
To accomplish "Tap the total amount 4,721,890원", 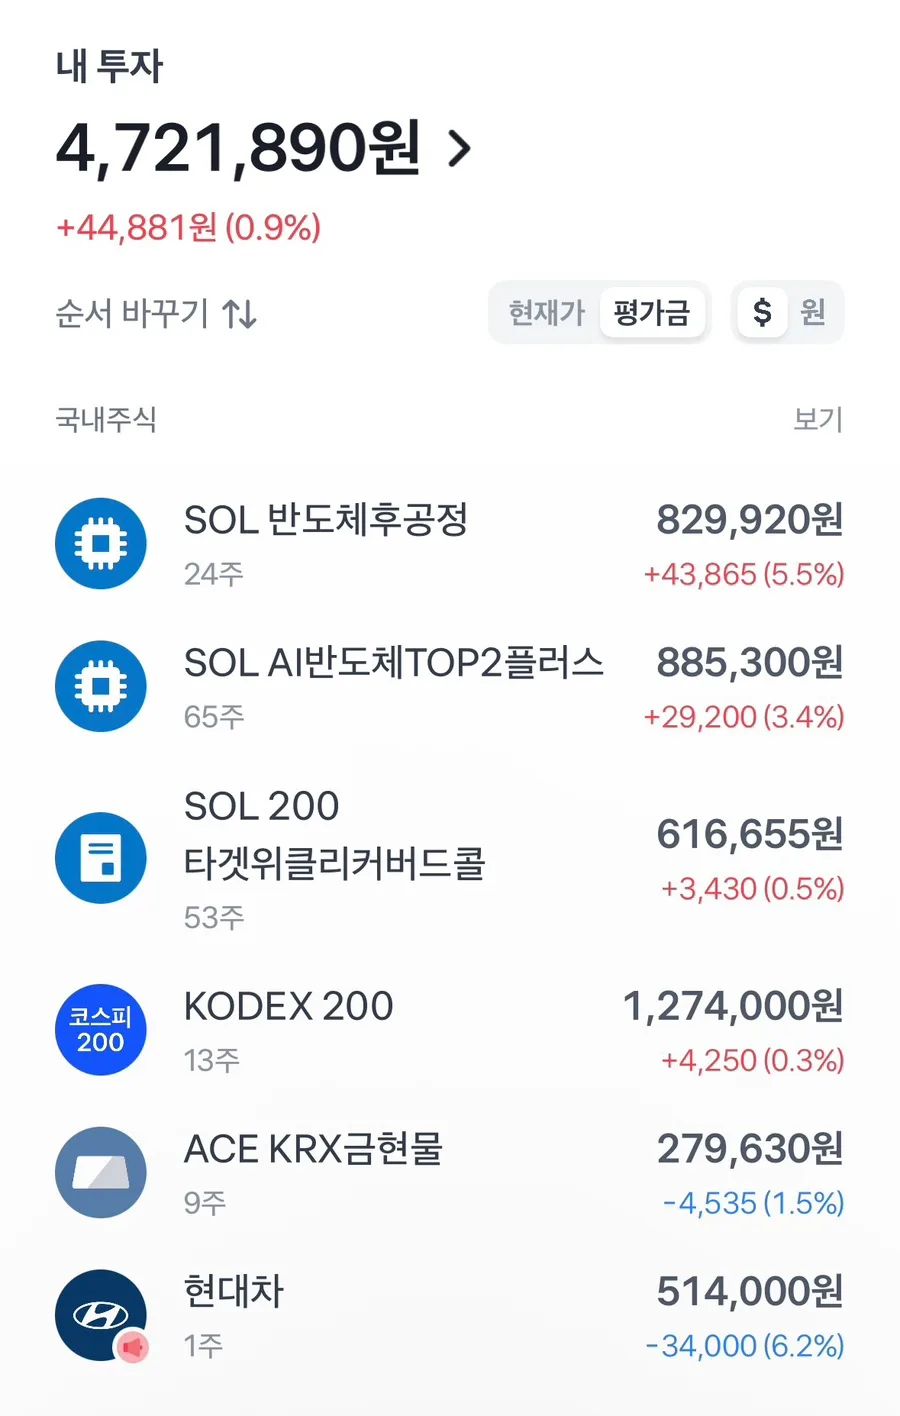I will coord(238,149).
